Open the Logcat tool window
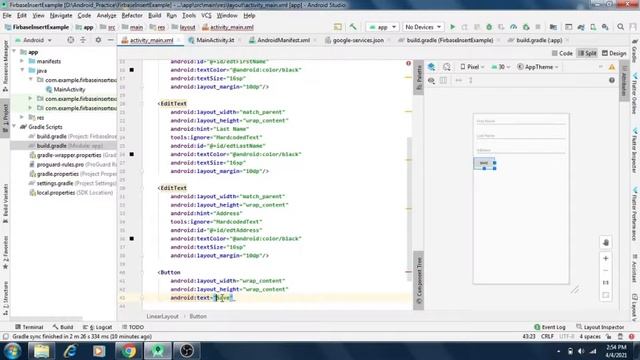This screenshot has width=640, height=360. point(98,327)
